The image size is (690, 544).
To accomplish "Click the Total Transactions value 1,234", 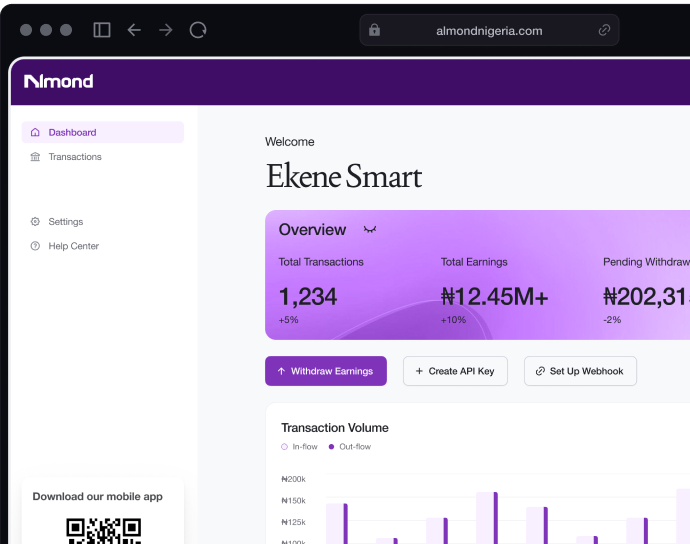I will pyautogui.click(x=308, y=296).
